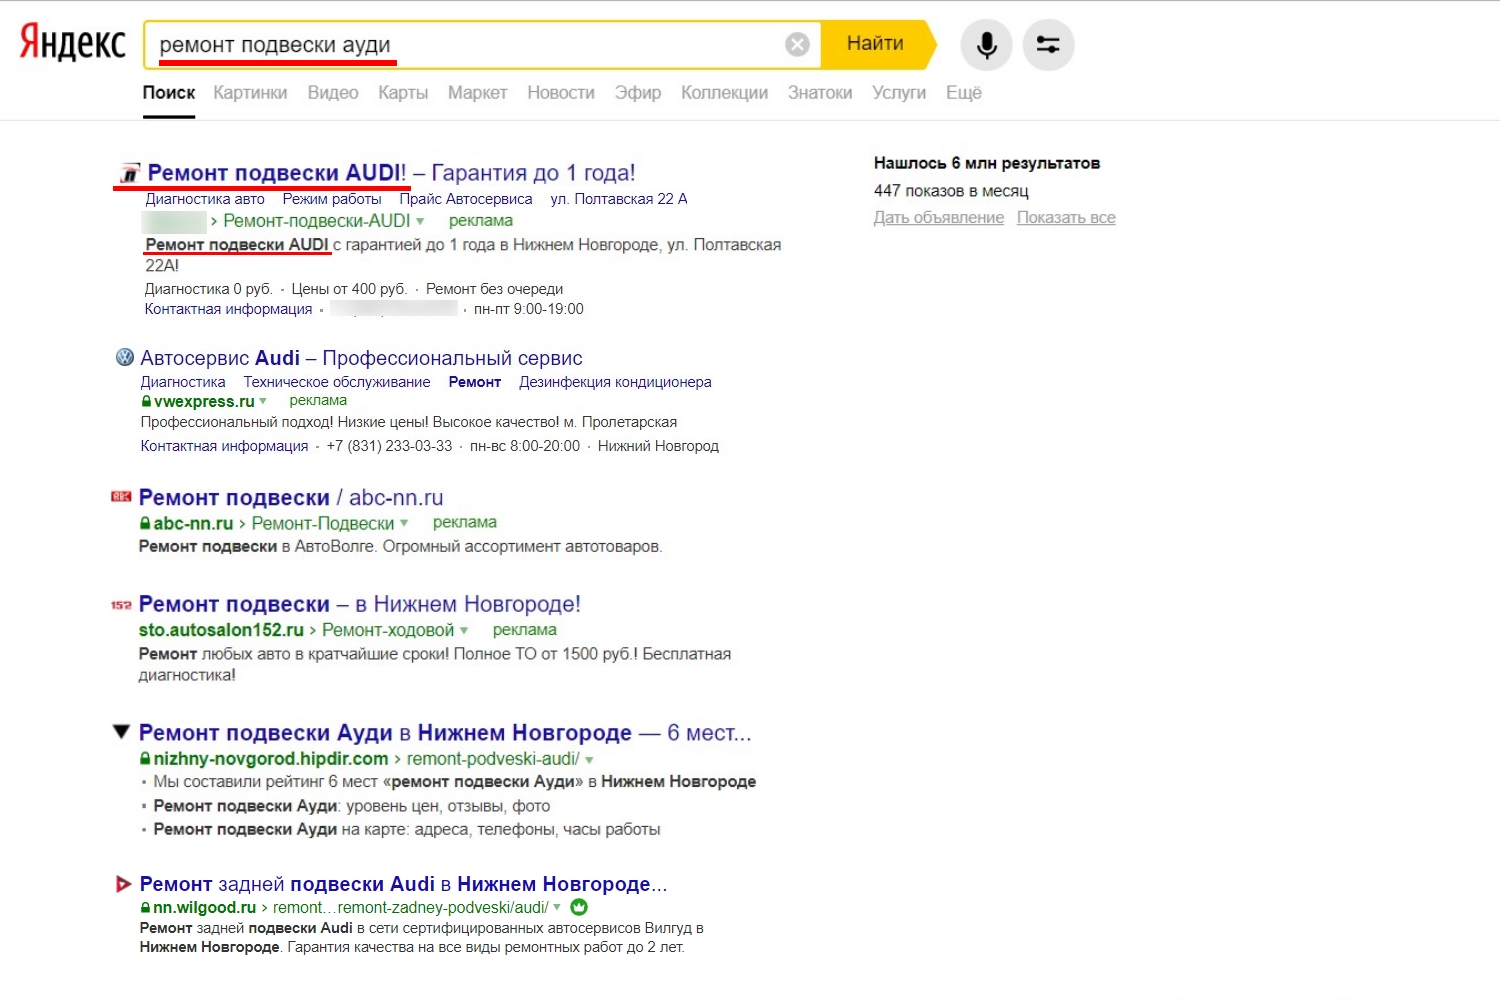This screenshot has width=1500, height=1000.
Task: Open the bold Ремонт sitelink under Автосервис Audi
Action: (475, 382)
